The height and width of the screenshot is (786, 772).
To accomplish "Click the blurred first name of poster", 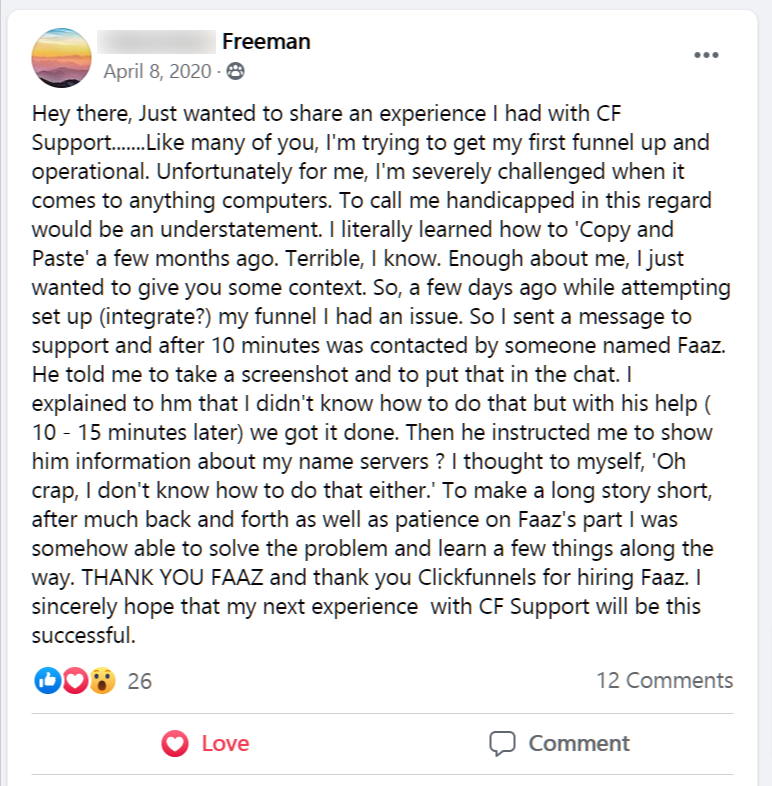I will coord(157,41).
